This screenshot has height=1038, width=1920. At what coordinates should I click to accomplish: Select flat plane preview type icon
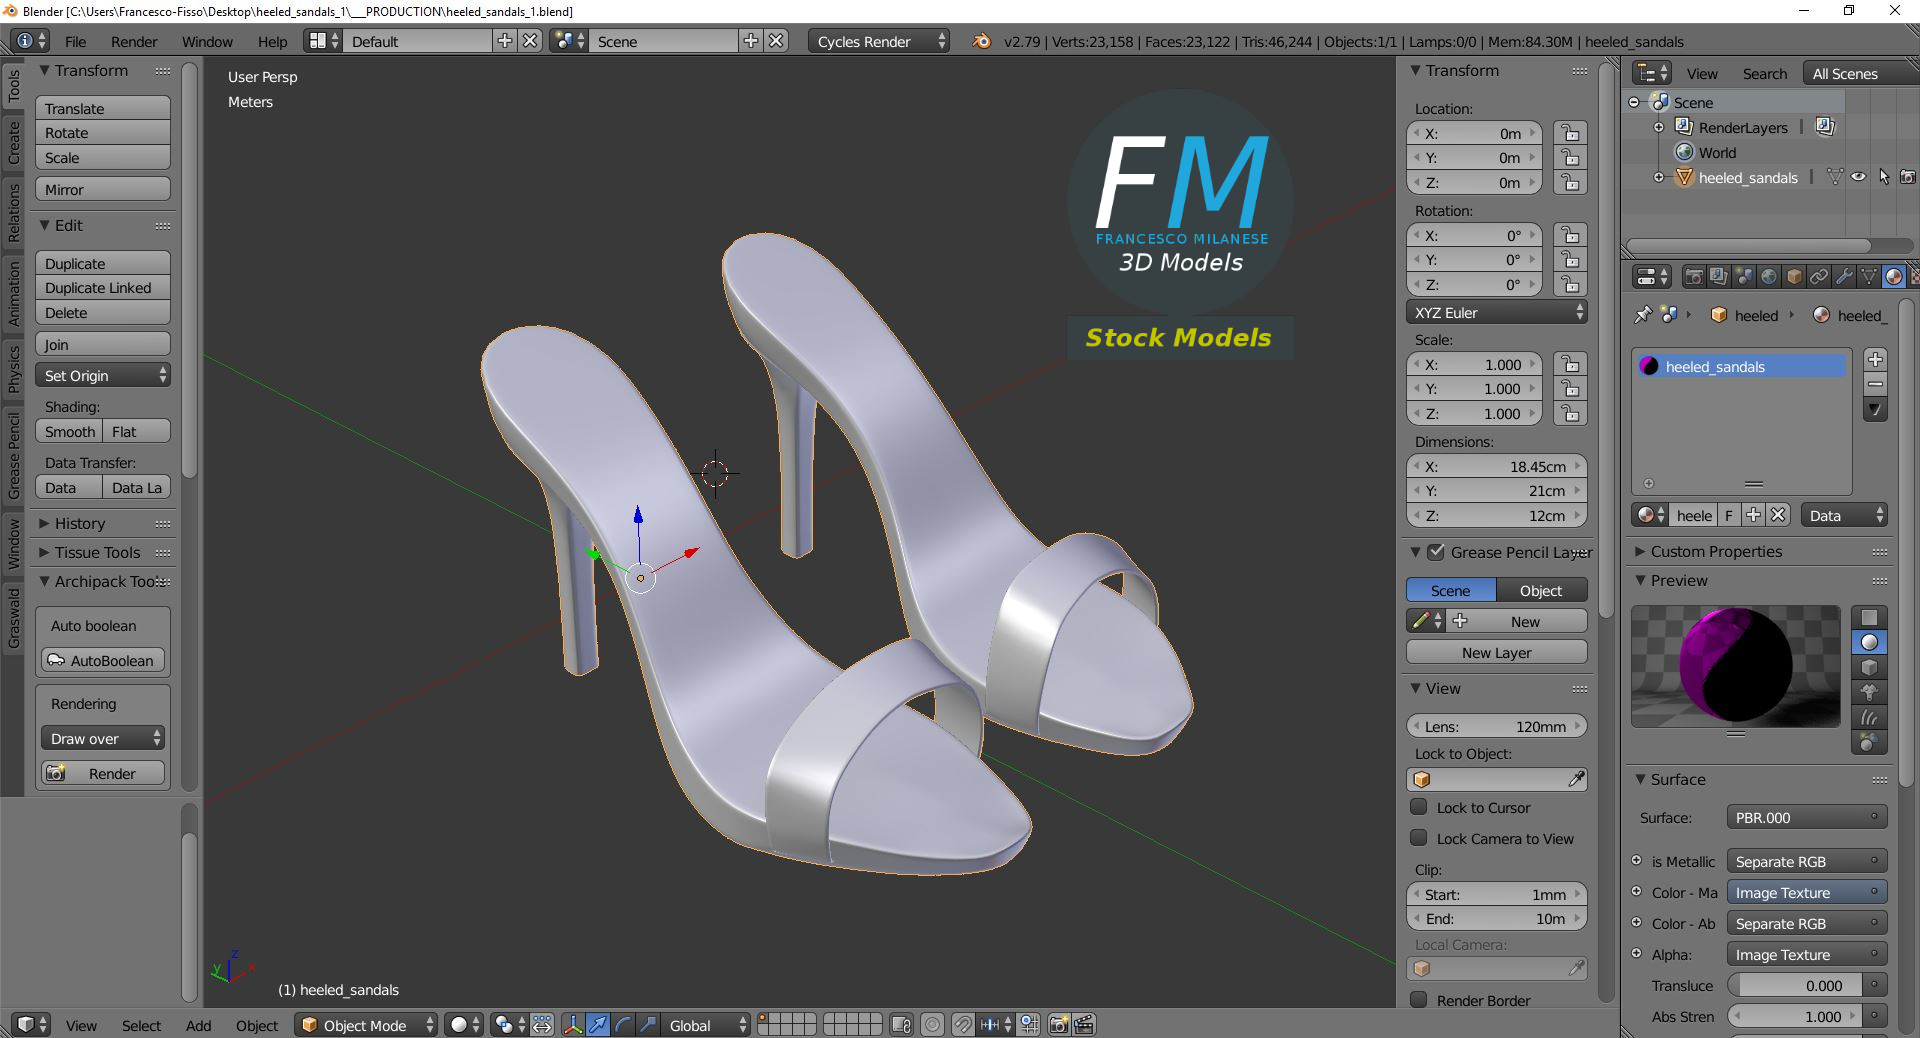click(x=1869, y=617)
